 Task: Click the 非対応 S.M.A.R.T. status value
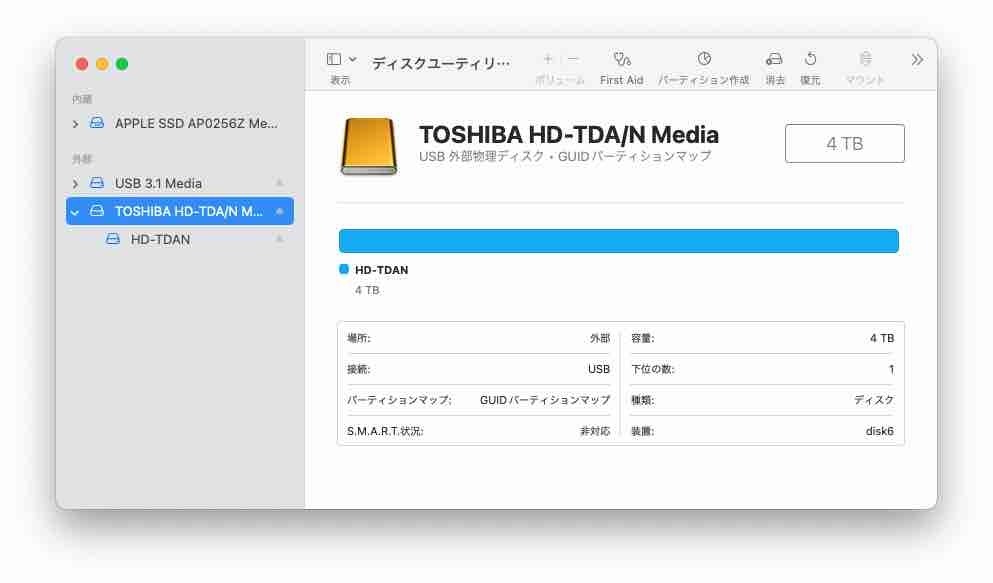point(595,431)
